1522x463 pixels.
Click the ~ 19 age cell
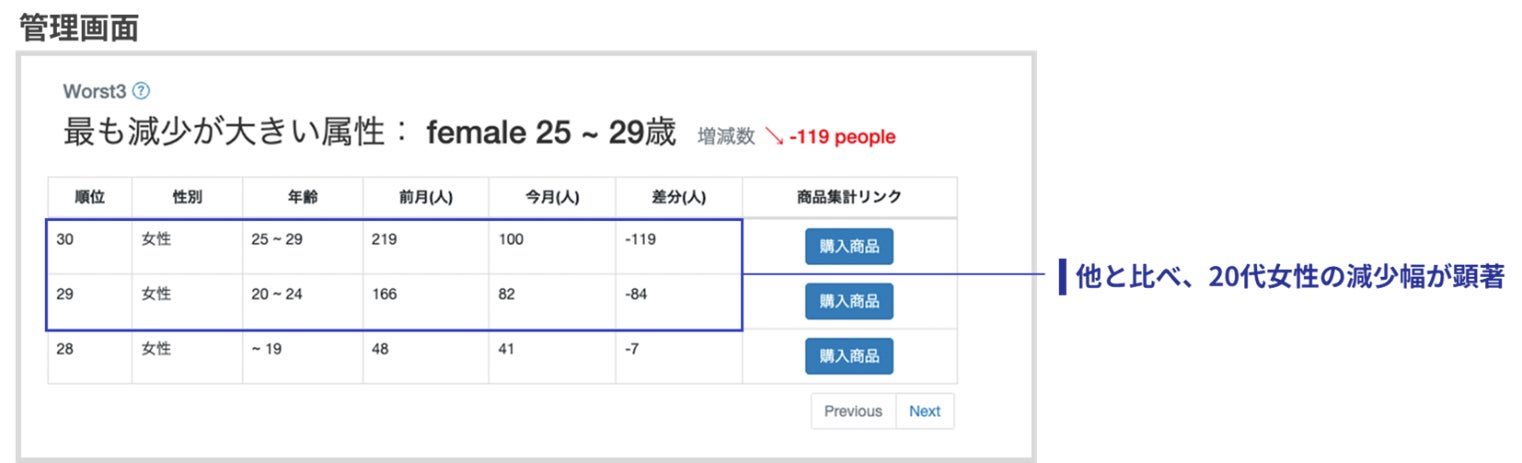click(x=266, y=349)
